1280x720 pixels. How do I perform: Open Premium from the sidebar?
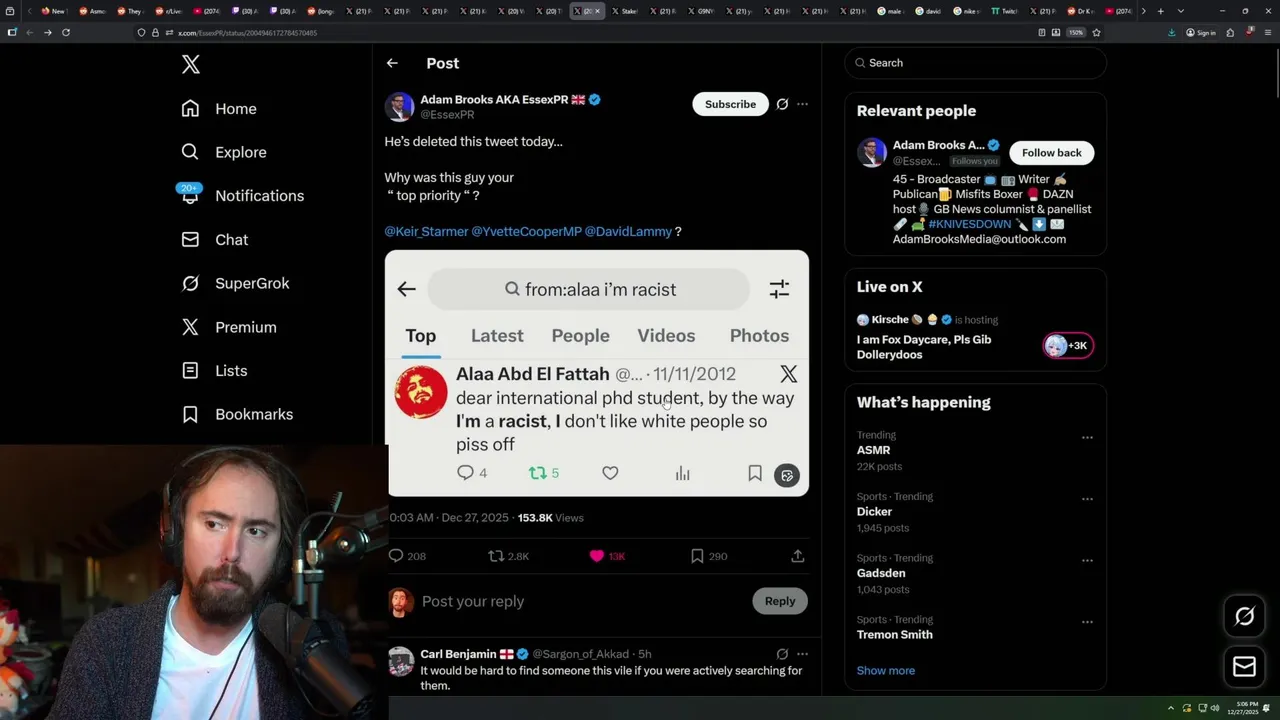228,327
